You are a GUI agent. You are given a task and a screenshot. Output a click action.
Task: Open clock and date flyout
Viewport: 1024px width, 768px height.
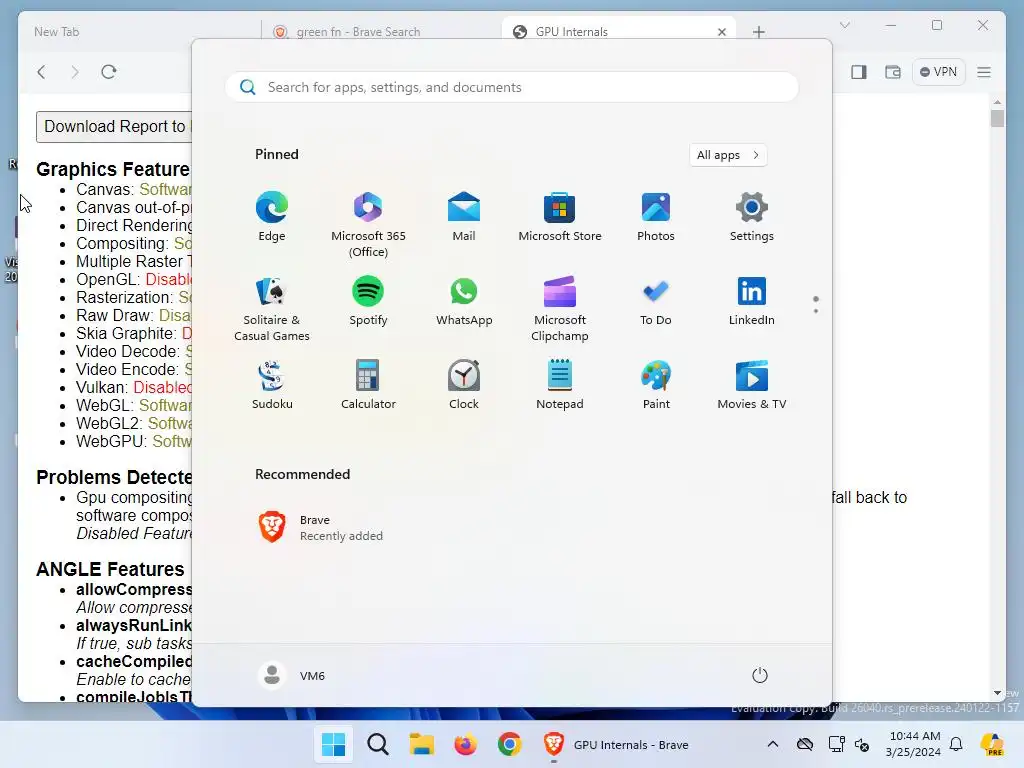click(x=915, y=744)
